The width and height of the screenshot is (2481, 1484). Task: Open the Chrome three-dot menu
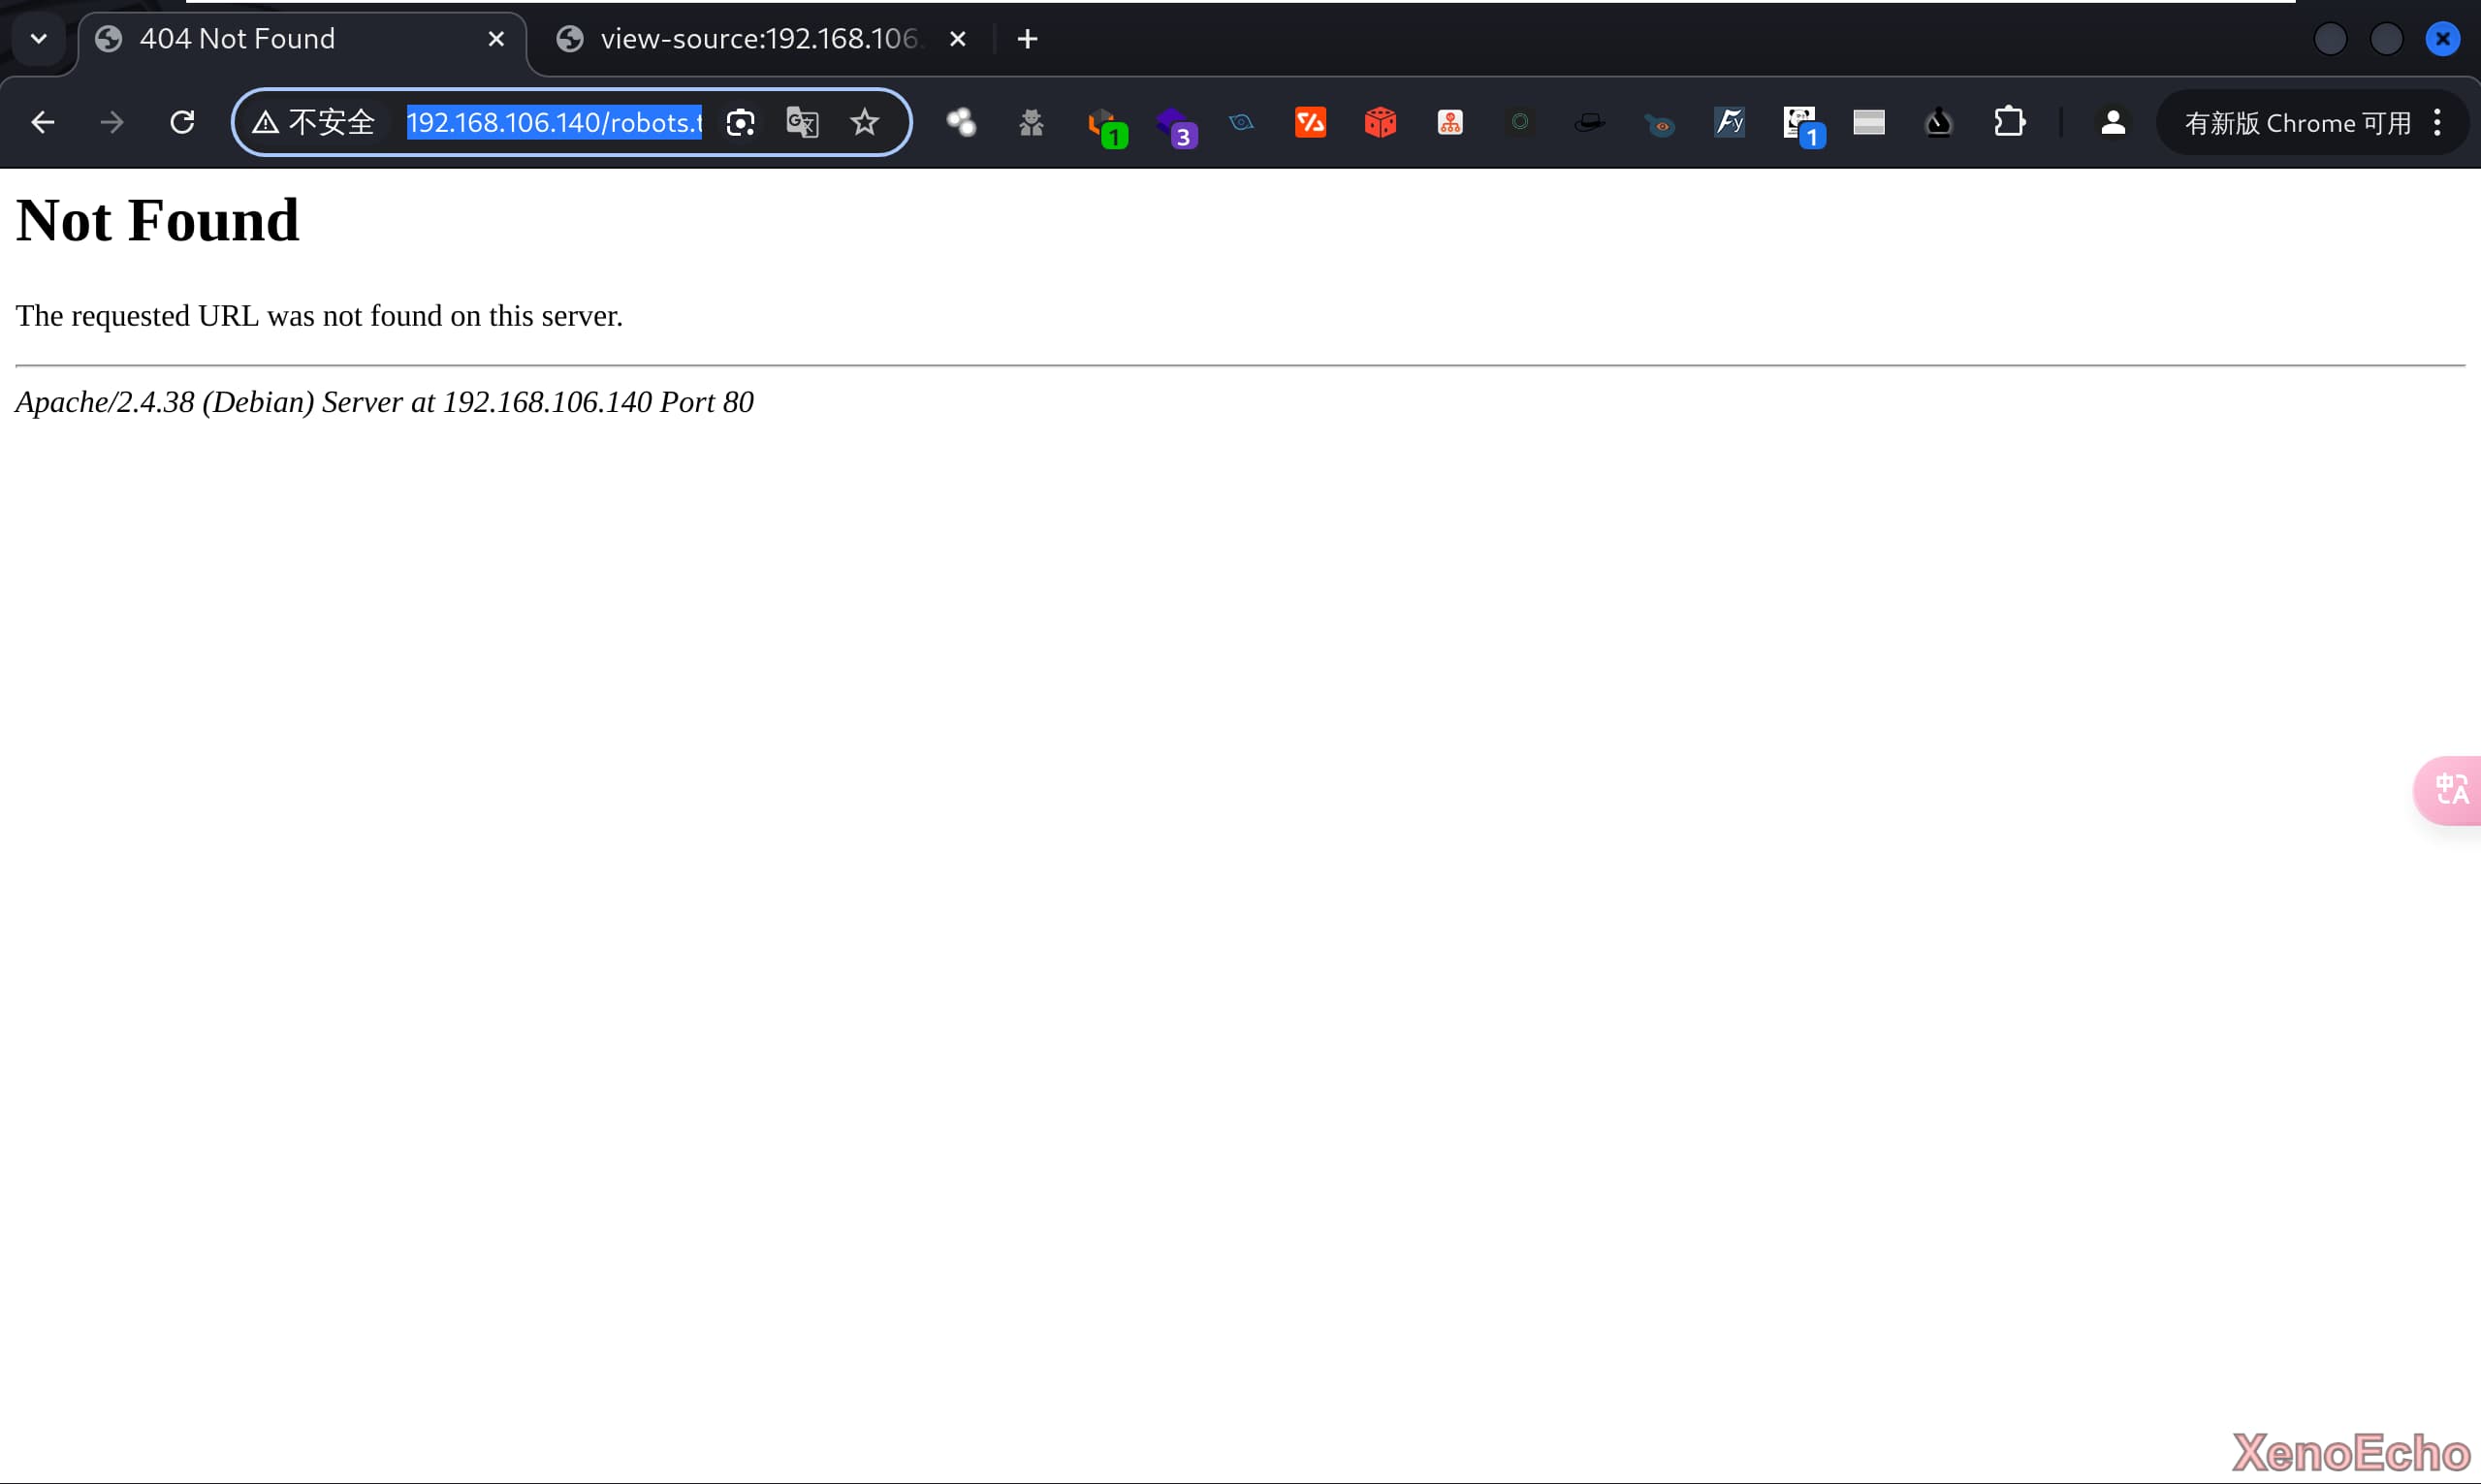2438,123
